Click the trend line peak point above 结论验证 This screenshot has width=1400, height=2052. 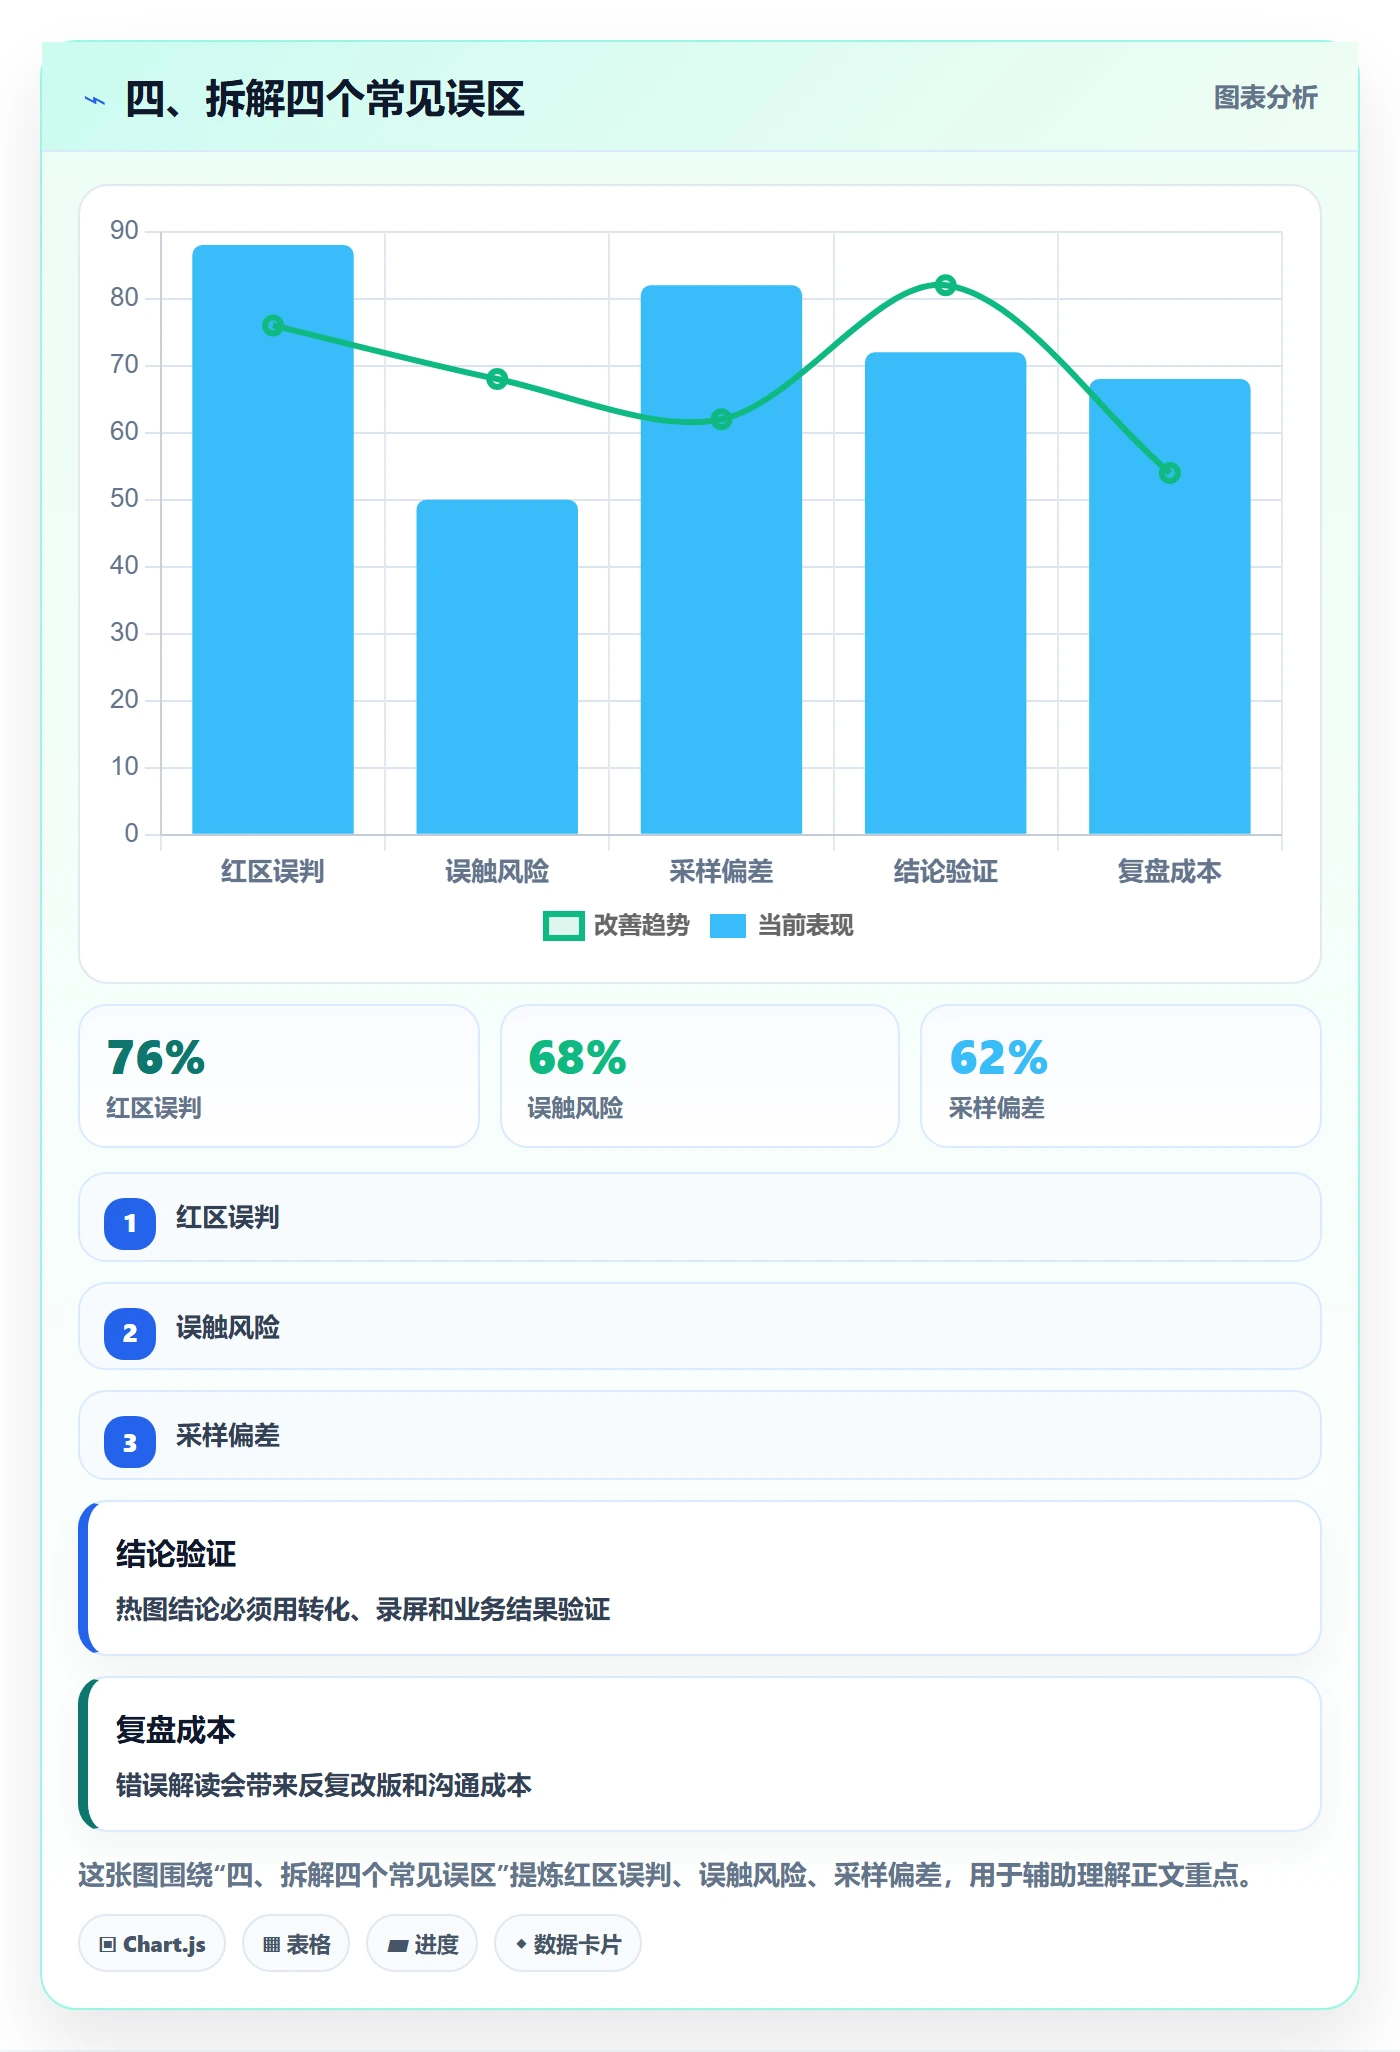945,285
